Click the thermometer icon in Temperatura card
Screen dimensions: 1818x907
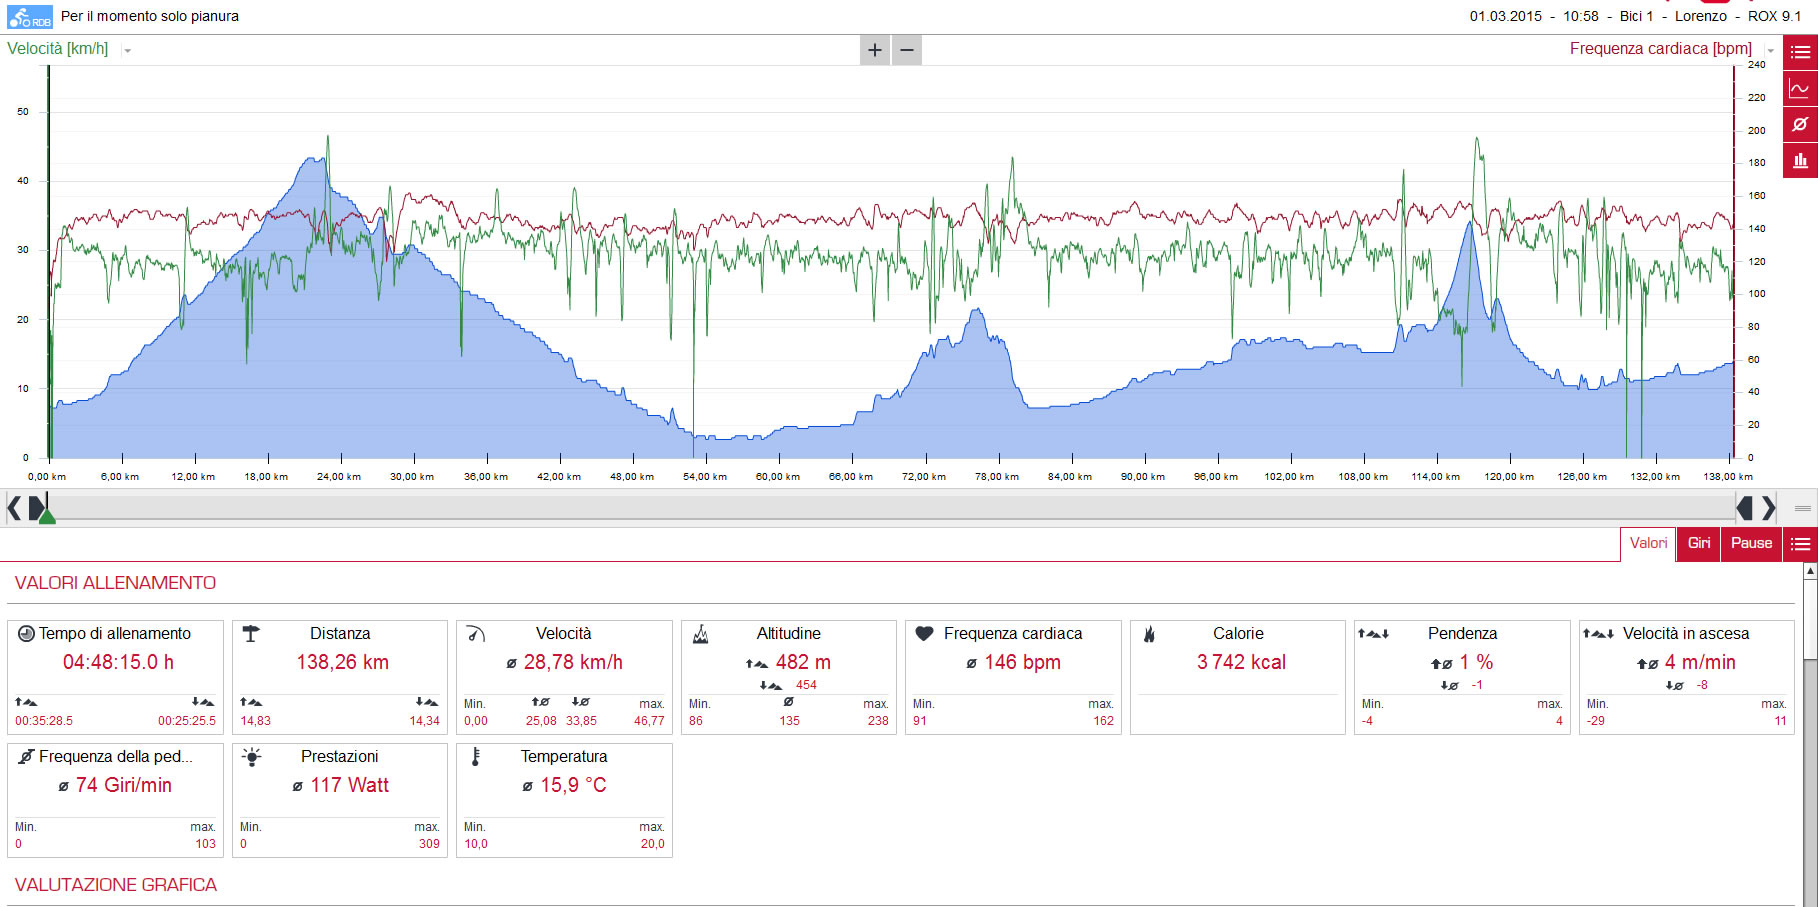point(476,757)
